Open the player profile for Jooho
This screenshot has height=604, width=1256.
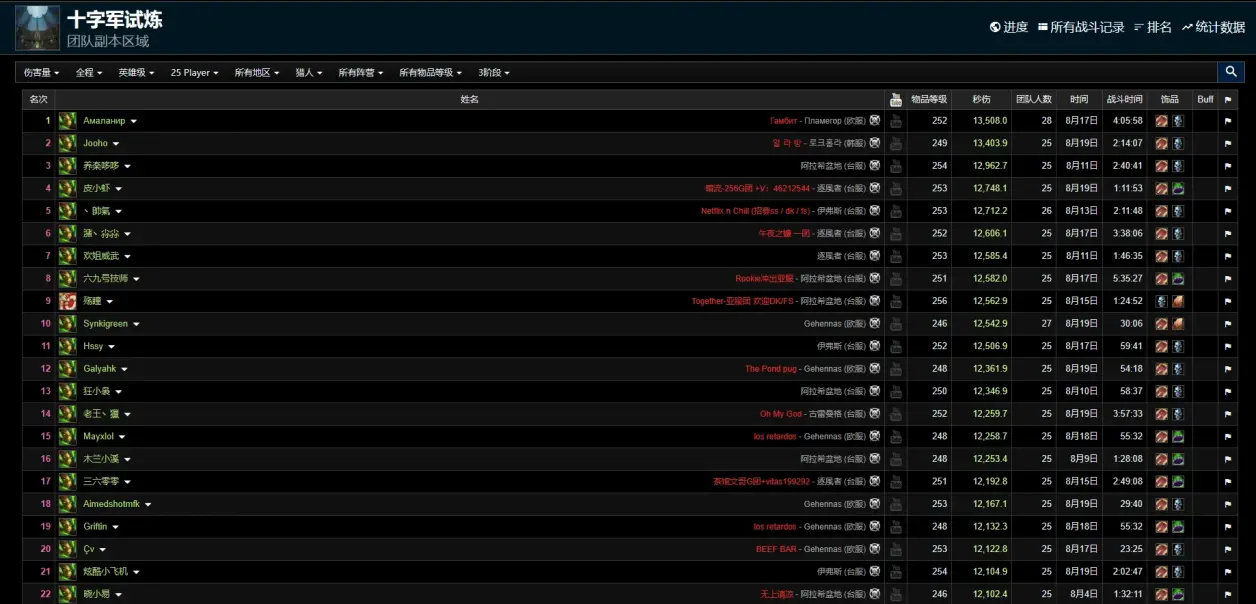[x=95, y=143]
